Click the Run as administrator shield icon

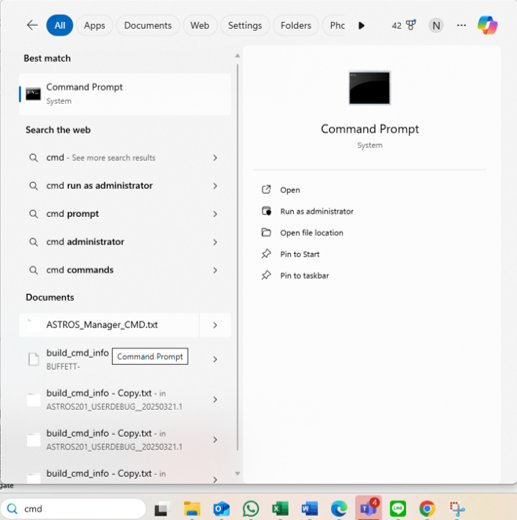click(266, 211)
